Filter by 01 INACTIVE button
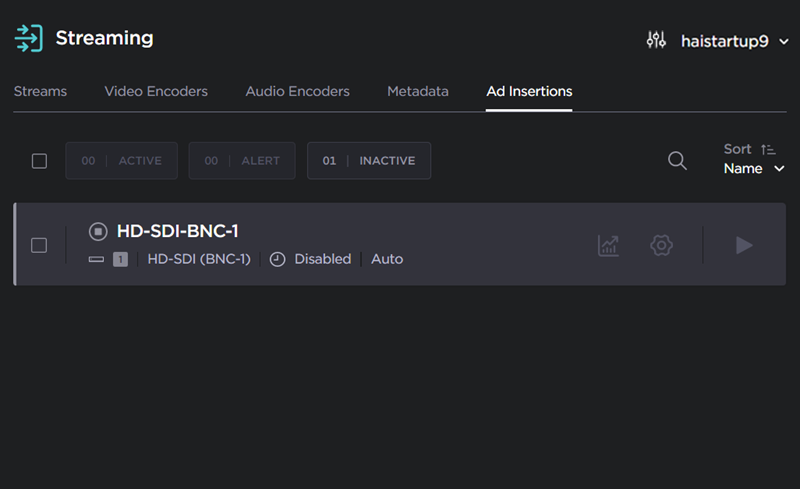 (369, 161)
